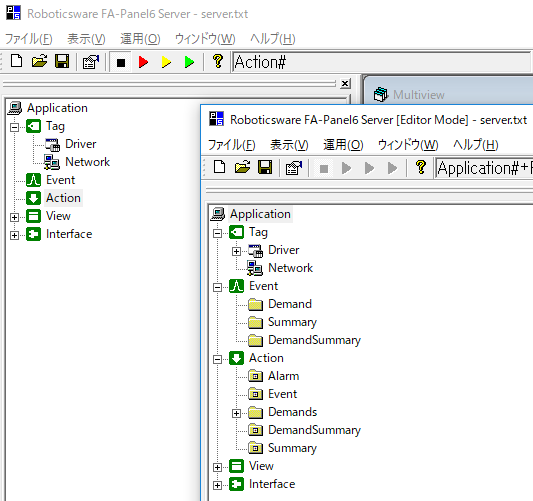Close the tree pane with X button
This screenshot has height=501, width=533.
[345, 83]
